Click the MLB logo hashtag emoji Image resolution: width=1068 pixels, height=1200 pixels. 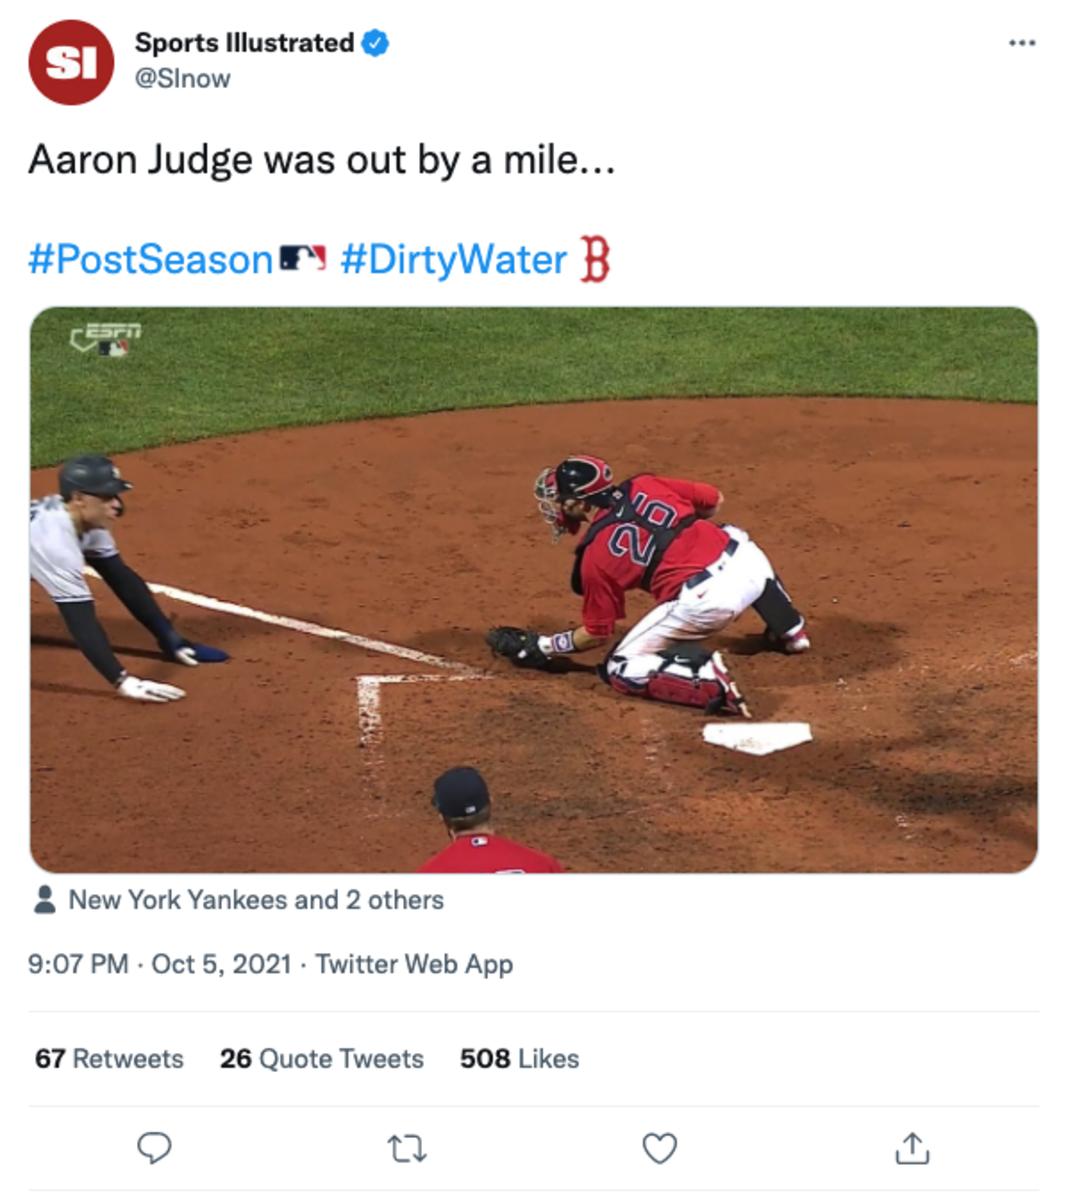click(x=303, y=259)
